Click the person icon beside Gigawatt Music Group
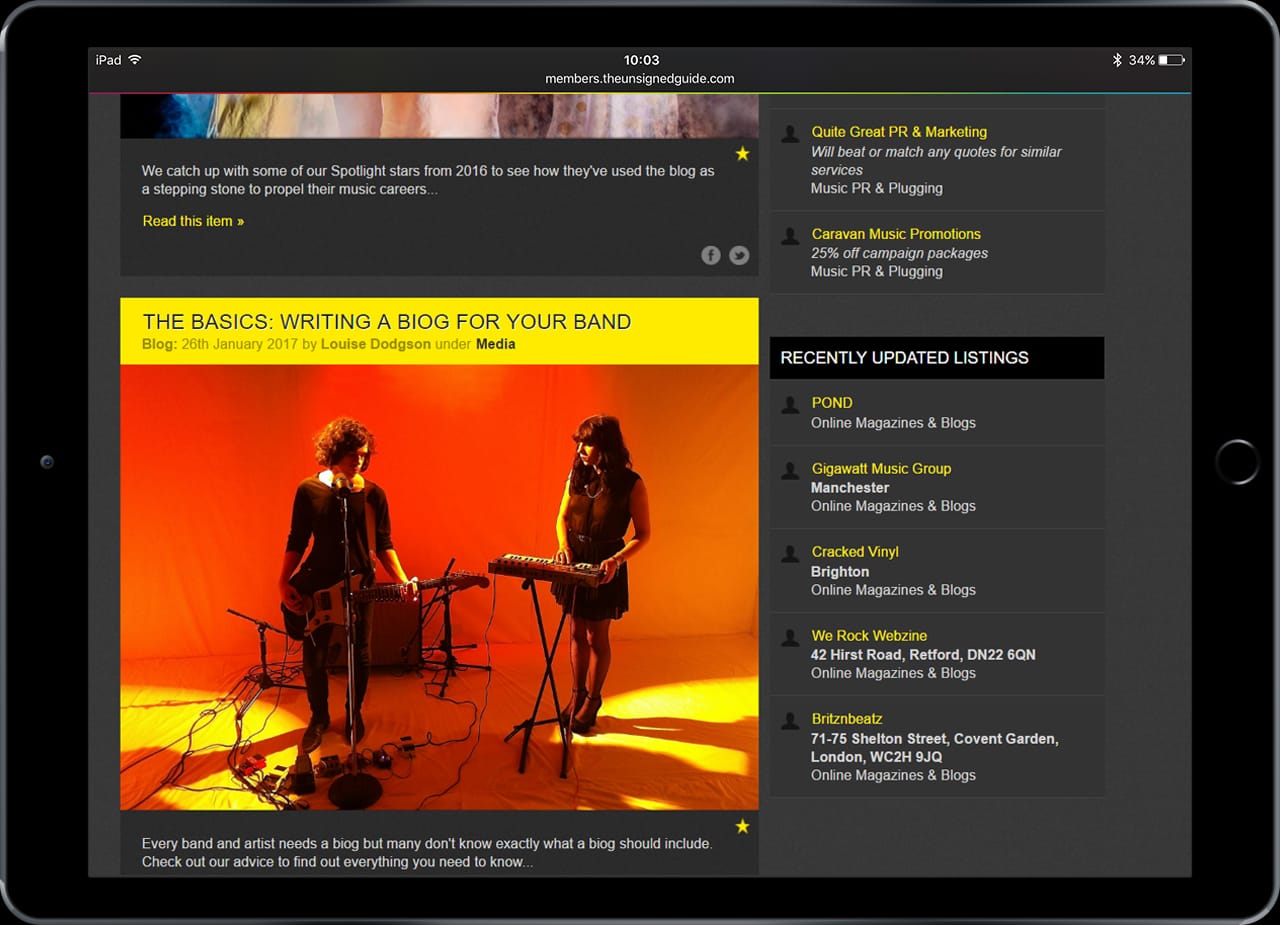 tap(790, 470)
